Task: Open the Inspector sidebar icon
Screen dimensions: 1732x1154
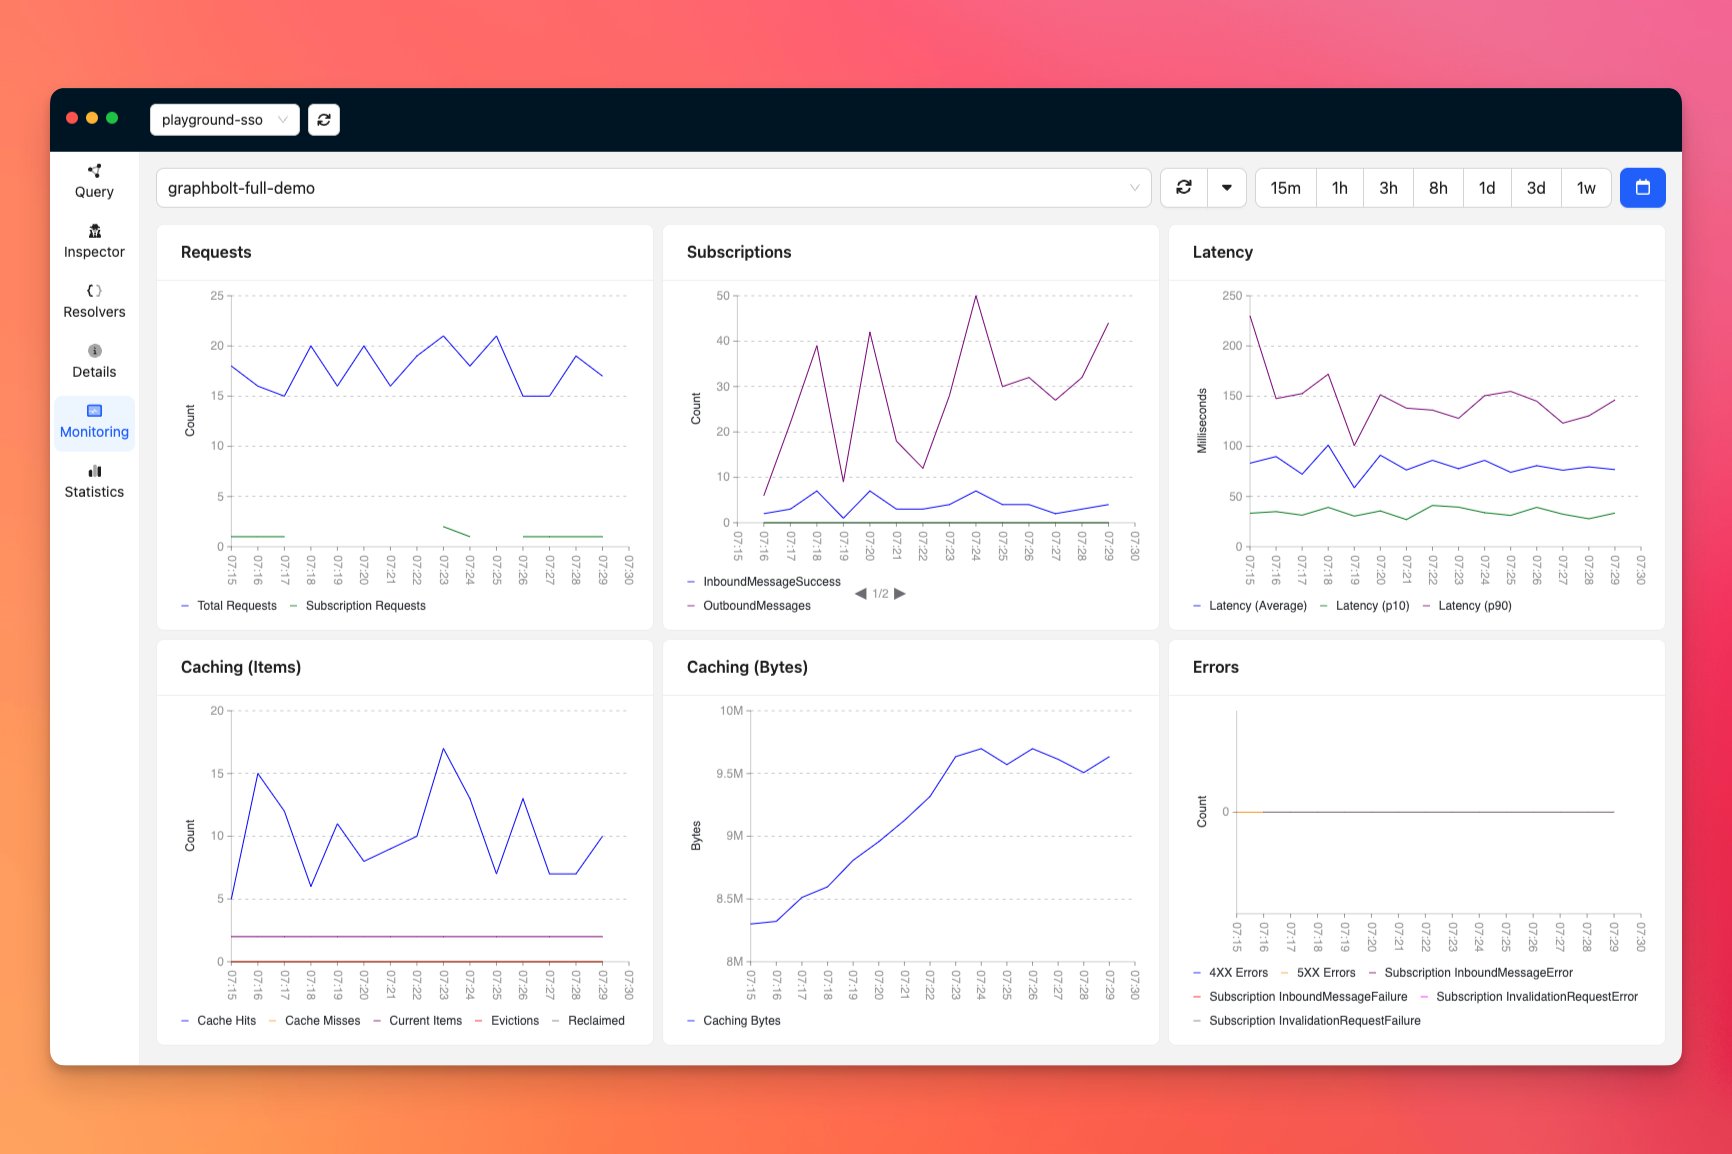Action: pos(94,231)
